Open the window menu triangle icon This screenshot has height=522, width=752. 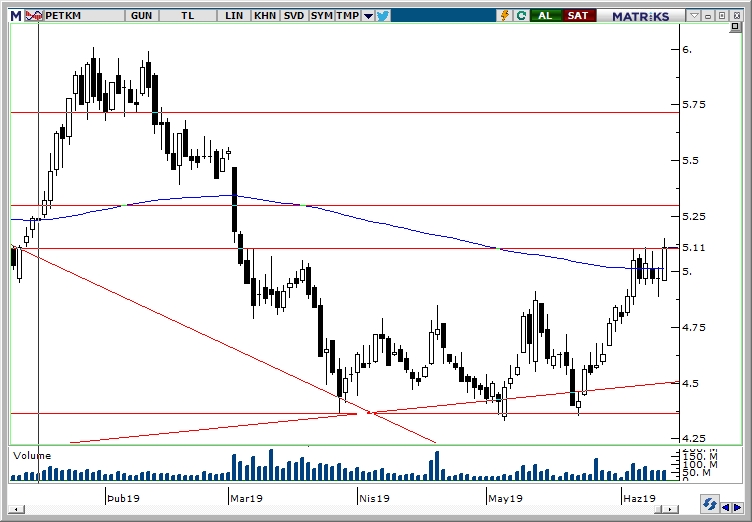[x=694, y=16]
